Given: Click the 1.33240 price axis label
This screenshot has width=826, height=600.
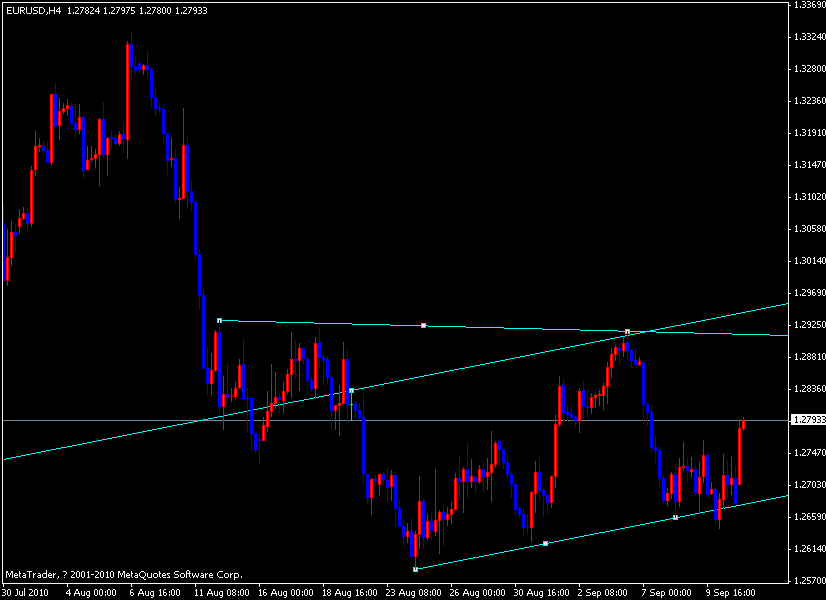Looking at the screenshot, I should point(809,37).
